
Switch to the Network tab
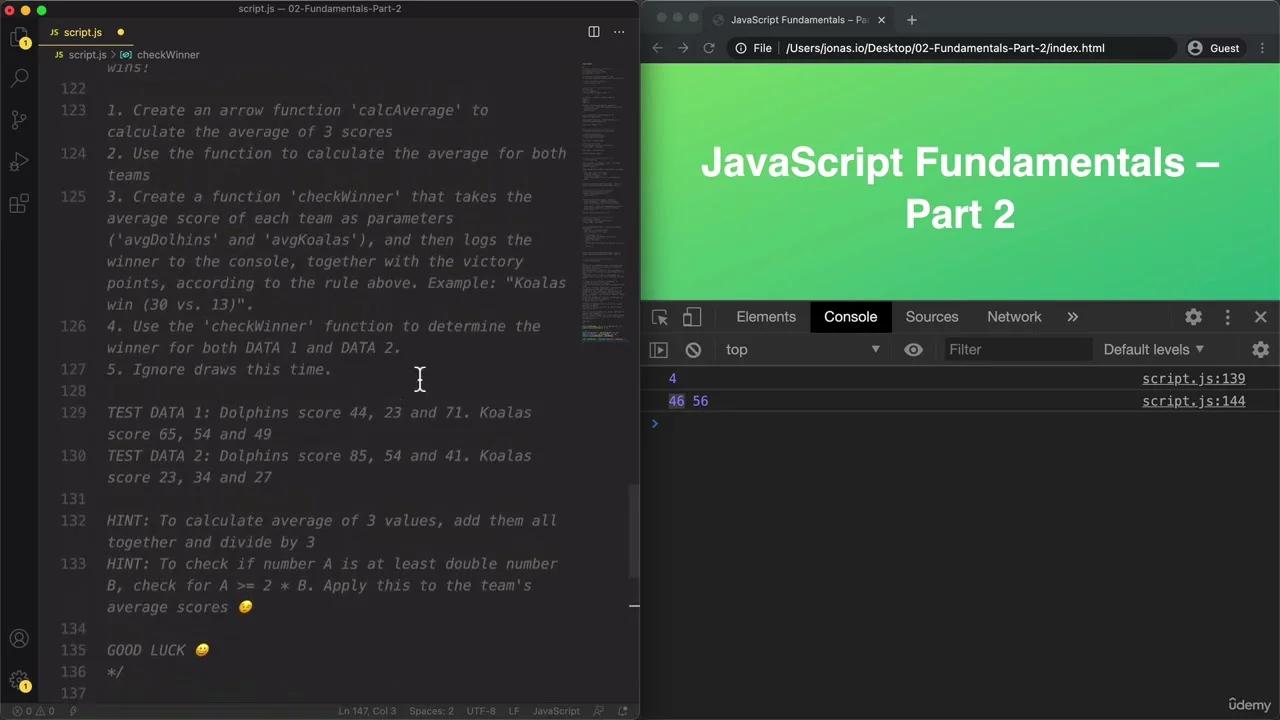(x=1014, y=317)
